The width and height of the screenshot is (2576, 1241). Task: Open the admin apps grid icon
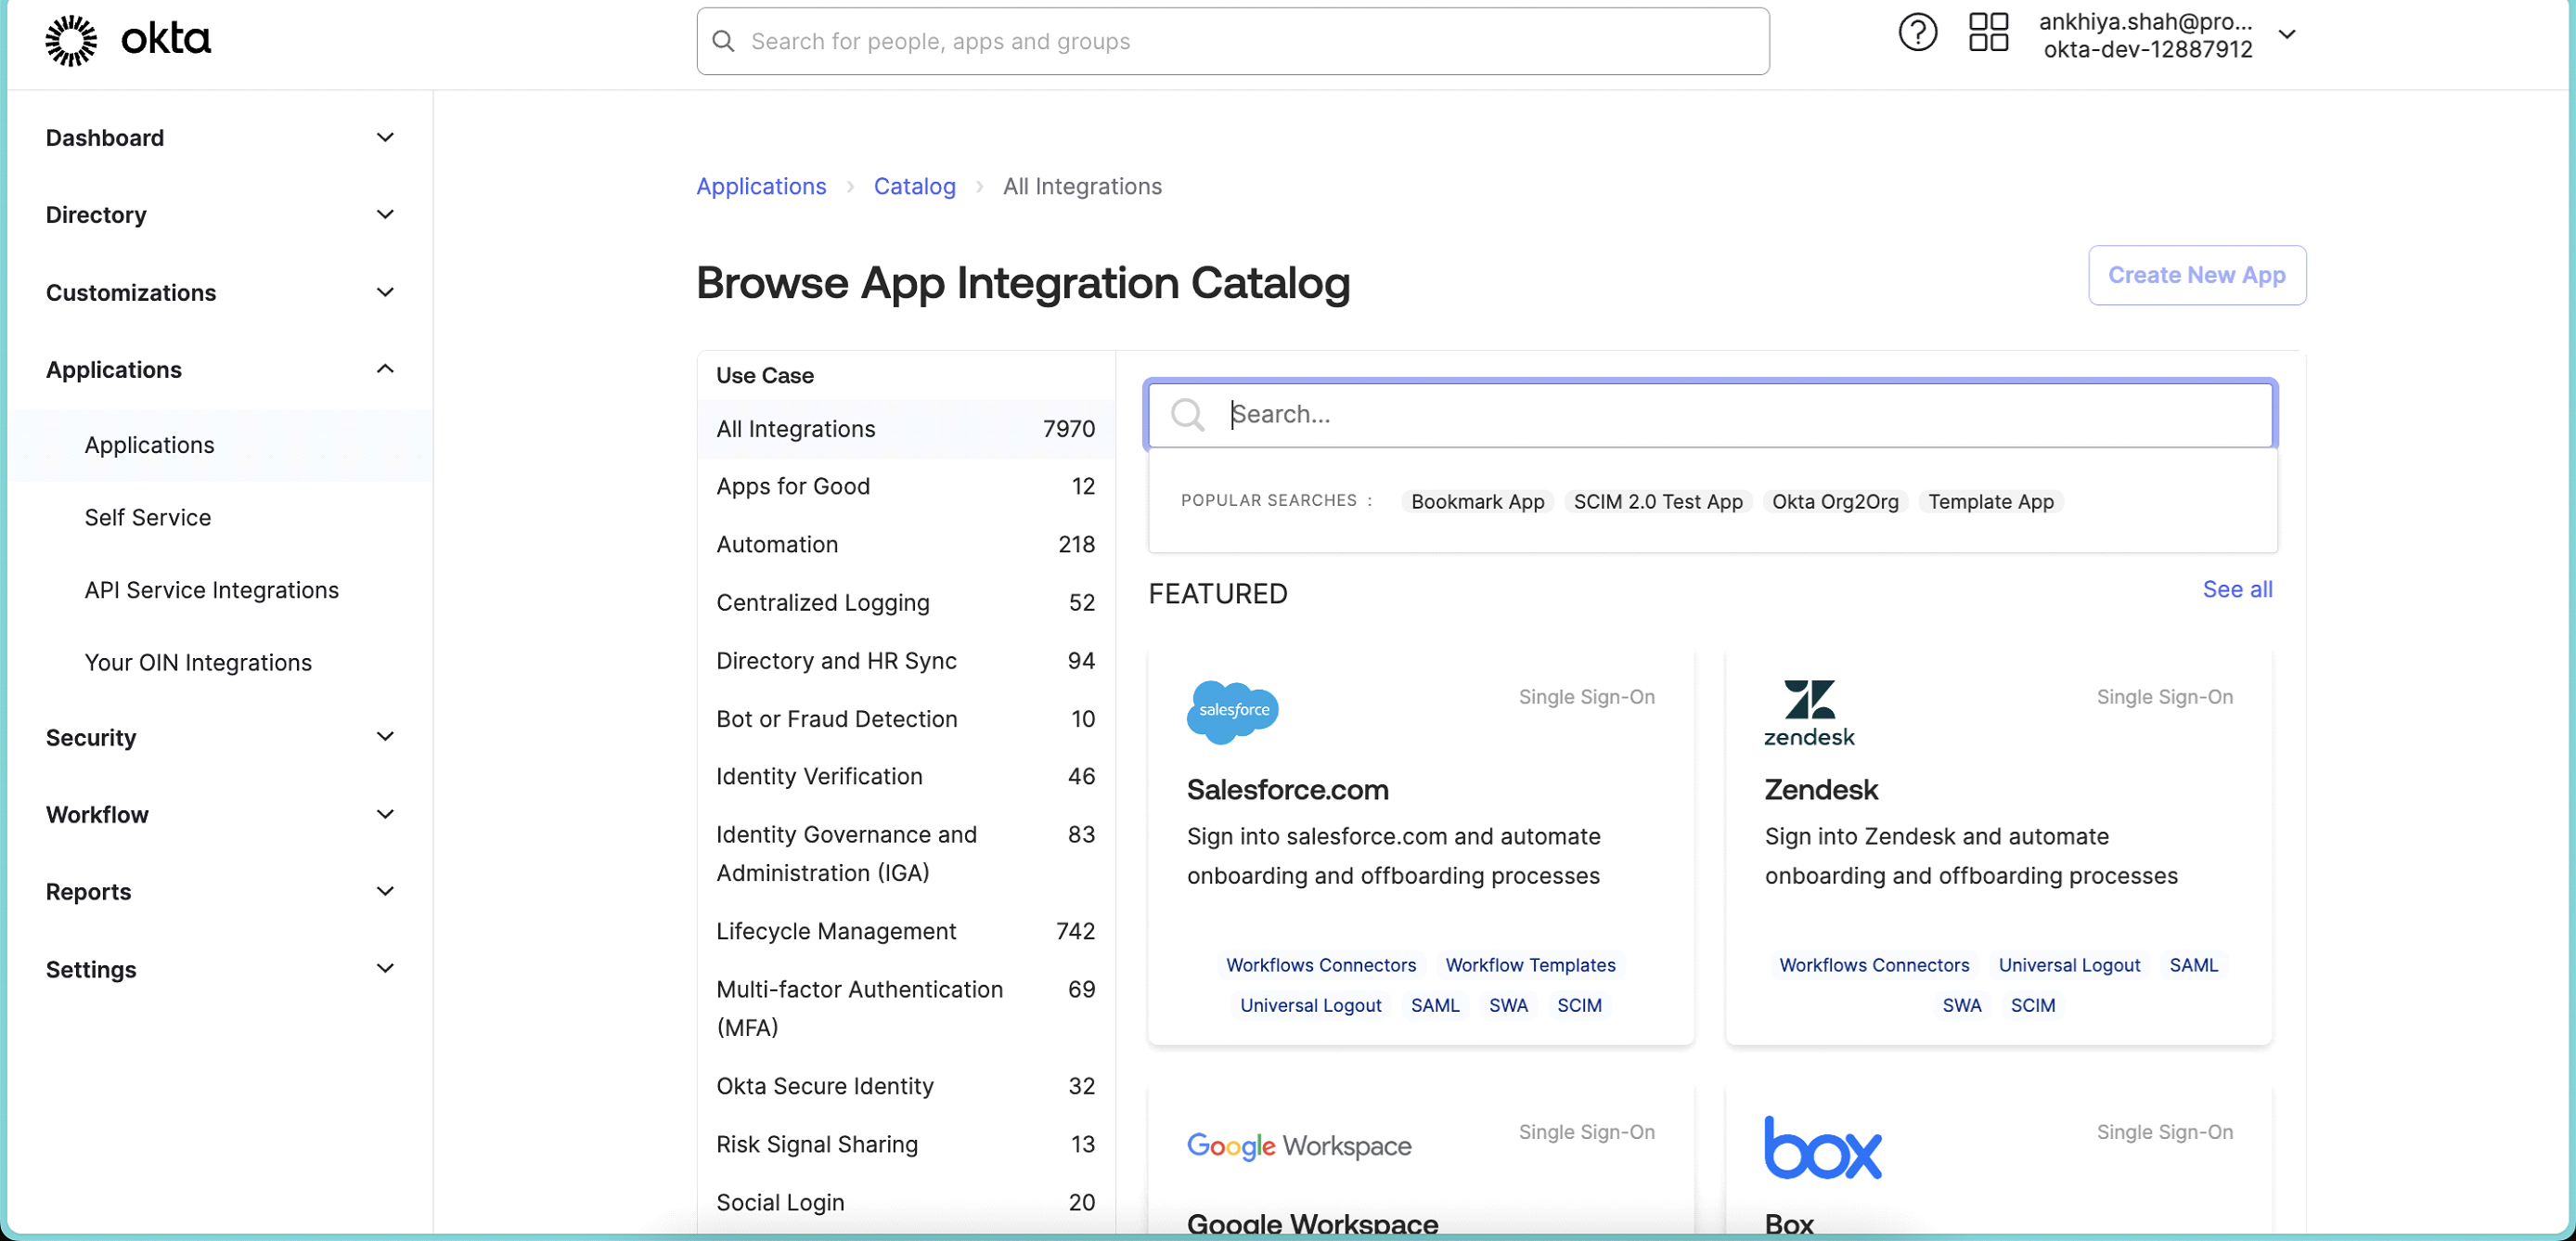point(1988,32)
